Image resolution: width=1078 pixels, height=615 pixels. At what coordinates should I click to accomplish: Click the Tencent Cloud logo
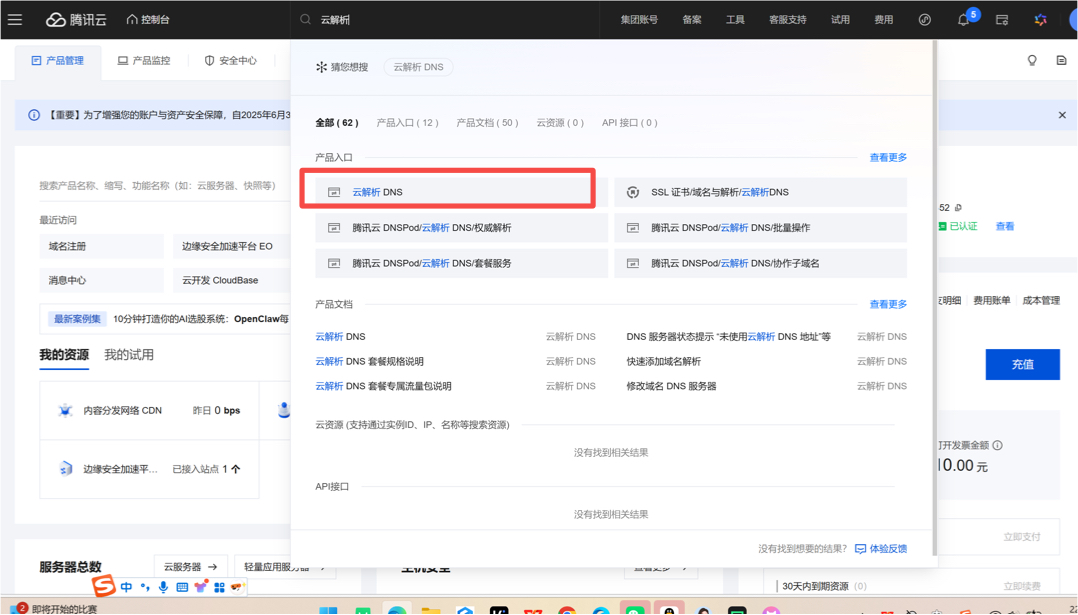(76, 19)
